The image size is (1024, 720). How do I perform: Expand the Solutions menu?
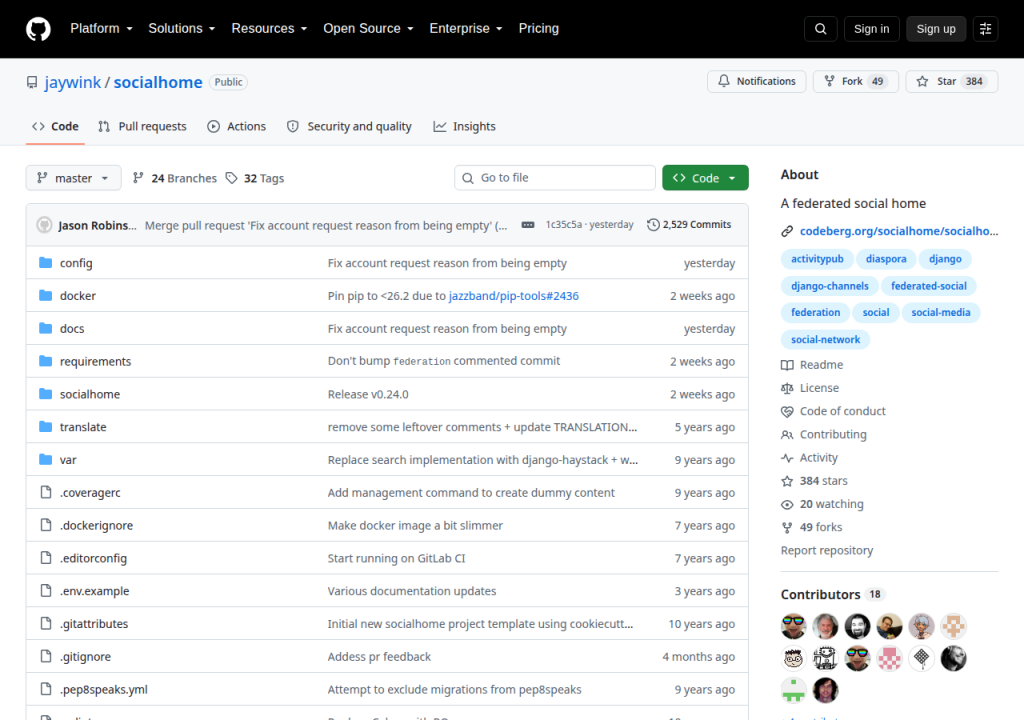tap(182, 29)
